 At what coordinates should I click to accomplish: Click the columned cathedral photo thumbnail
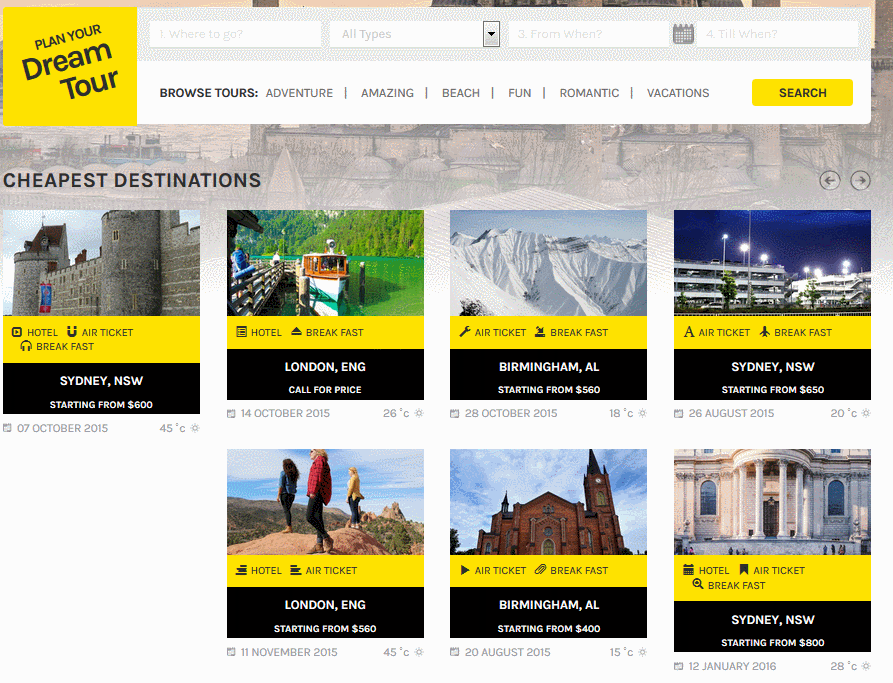pos(772,502)
